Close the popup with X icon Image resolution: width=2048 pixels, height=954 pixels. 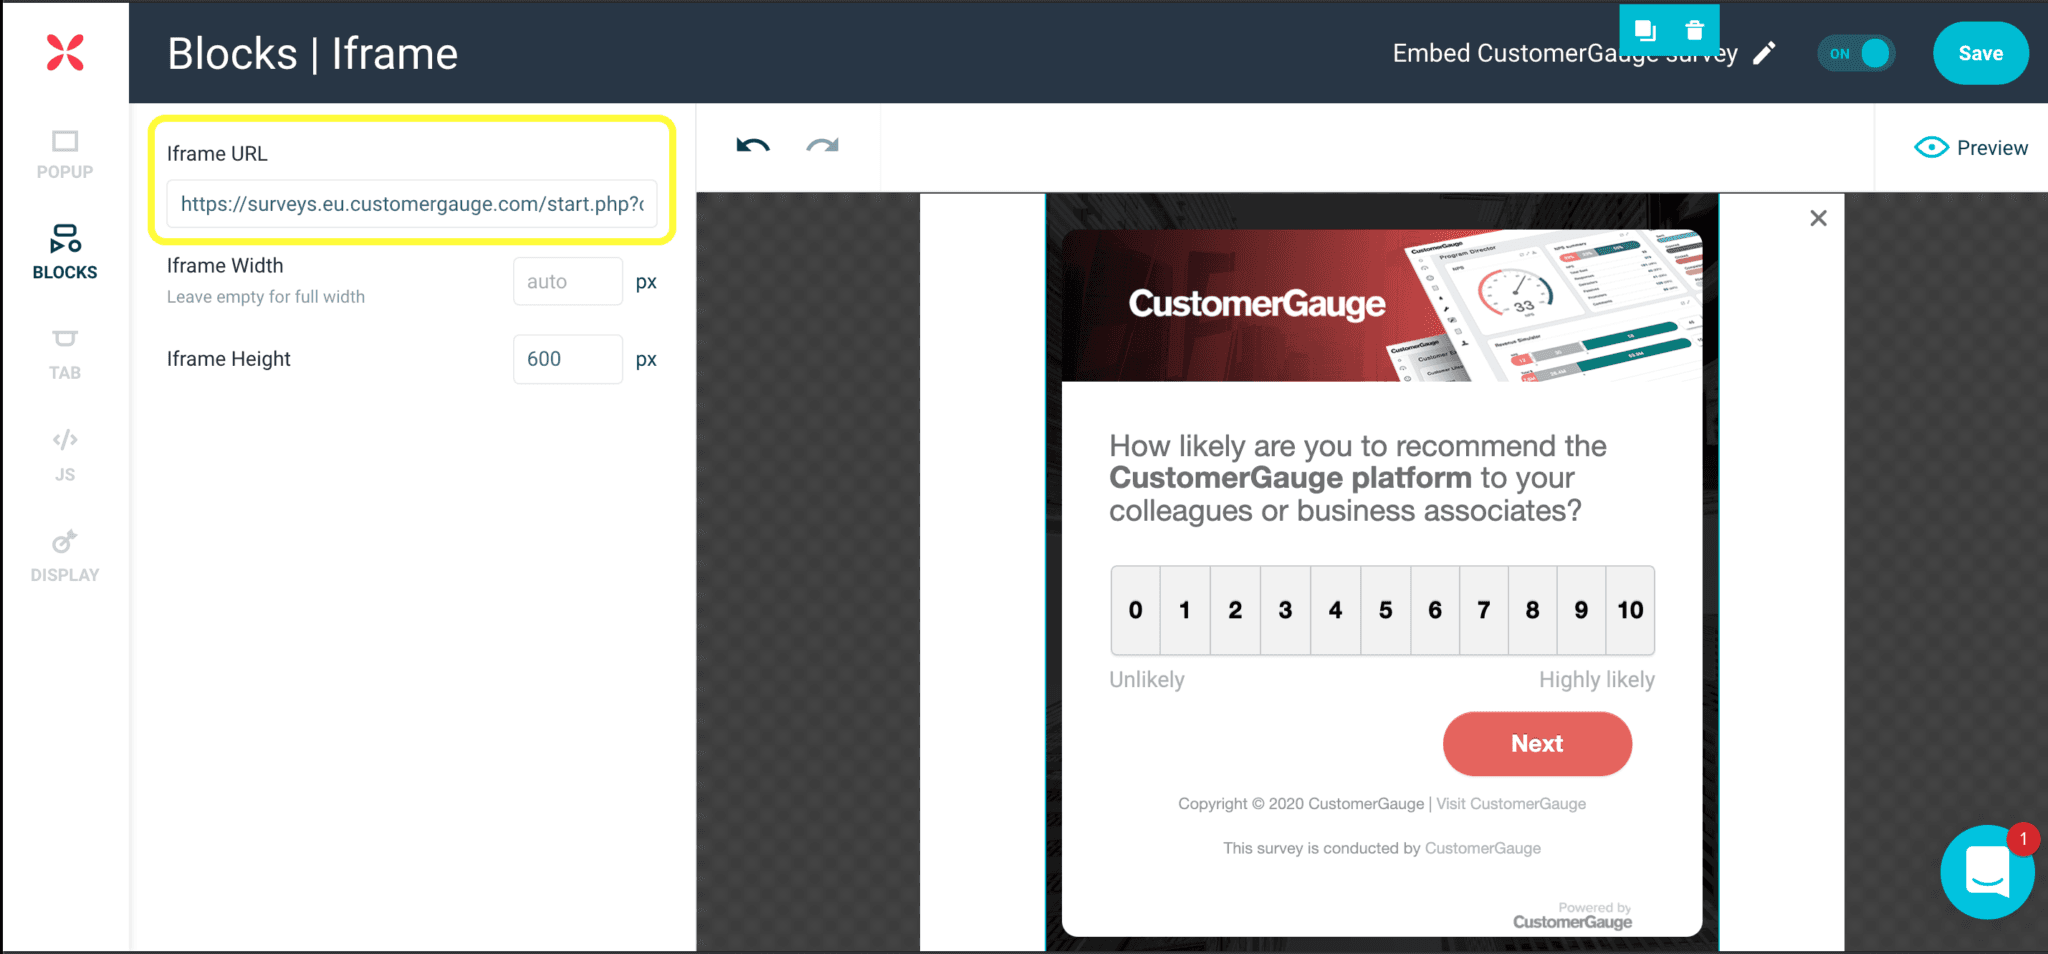[x=1818, y=218]
